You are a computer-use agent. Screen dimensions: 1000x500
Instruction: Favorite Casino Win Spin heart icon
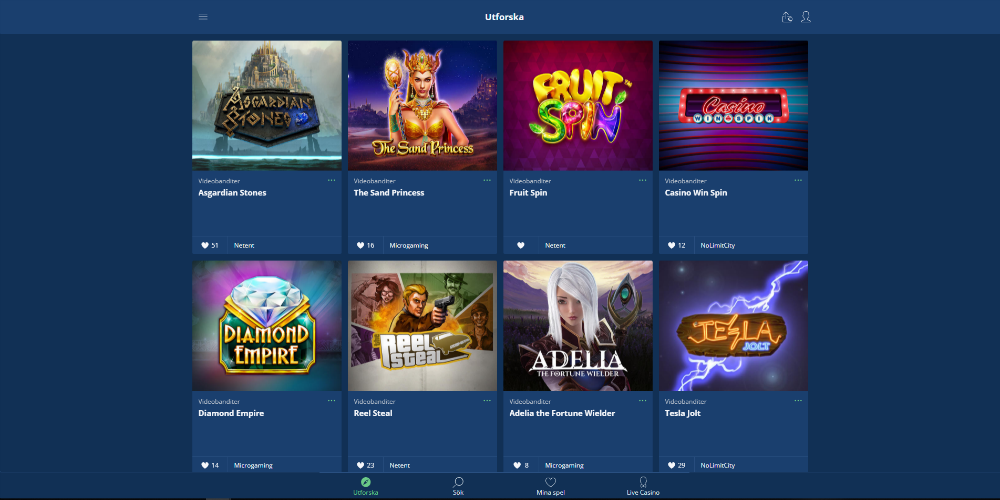tap(672, 246)
